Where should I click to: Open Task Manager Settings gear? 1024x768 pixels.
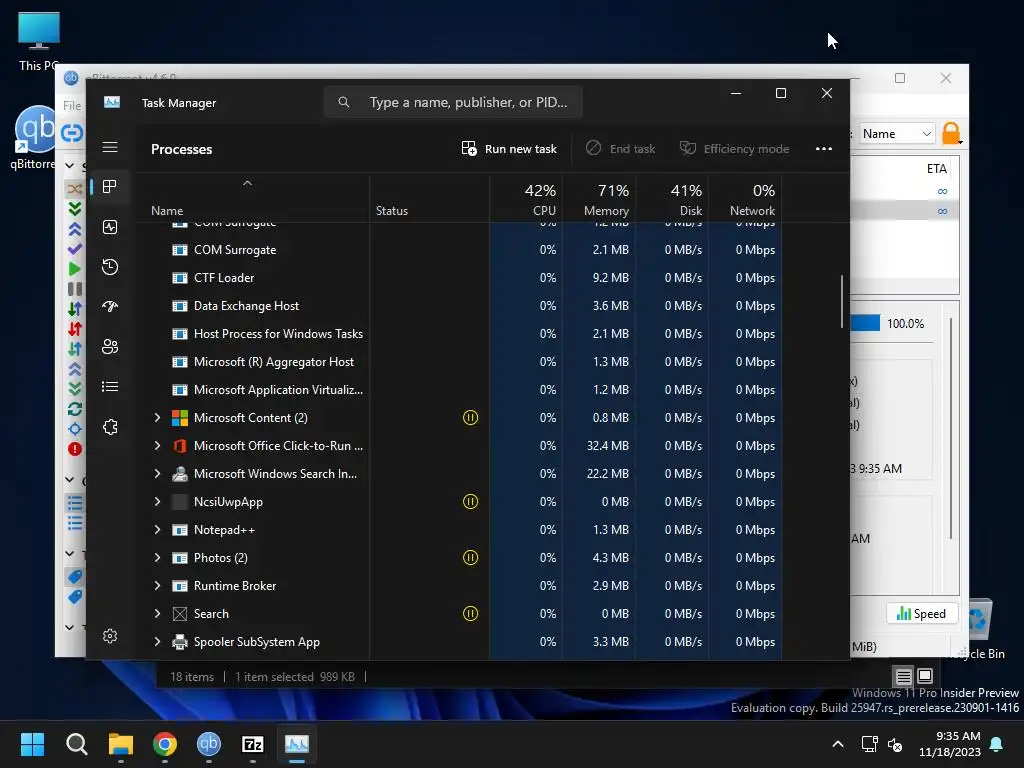110,636
